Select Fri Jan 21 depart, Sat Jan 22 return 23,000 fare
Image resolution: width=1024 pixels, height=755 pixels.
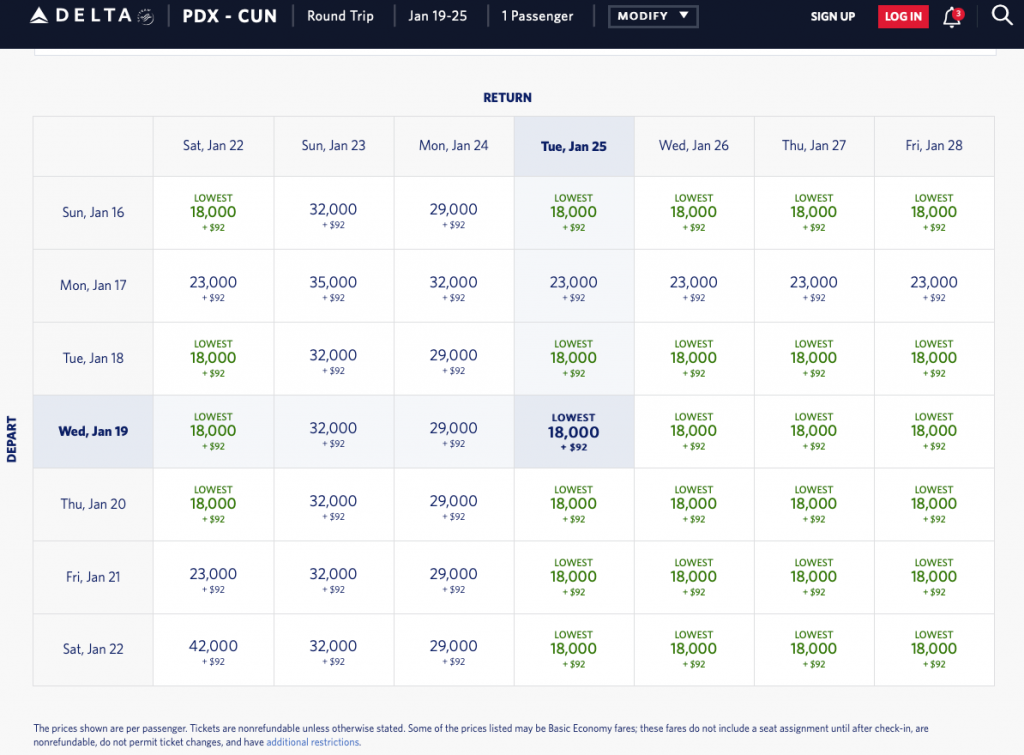[x=213, y=578]
